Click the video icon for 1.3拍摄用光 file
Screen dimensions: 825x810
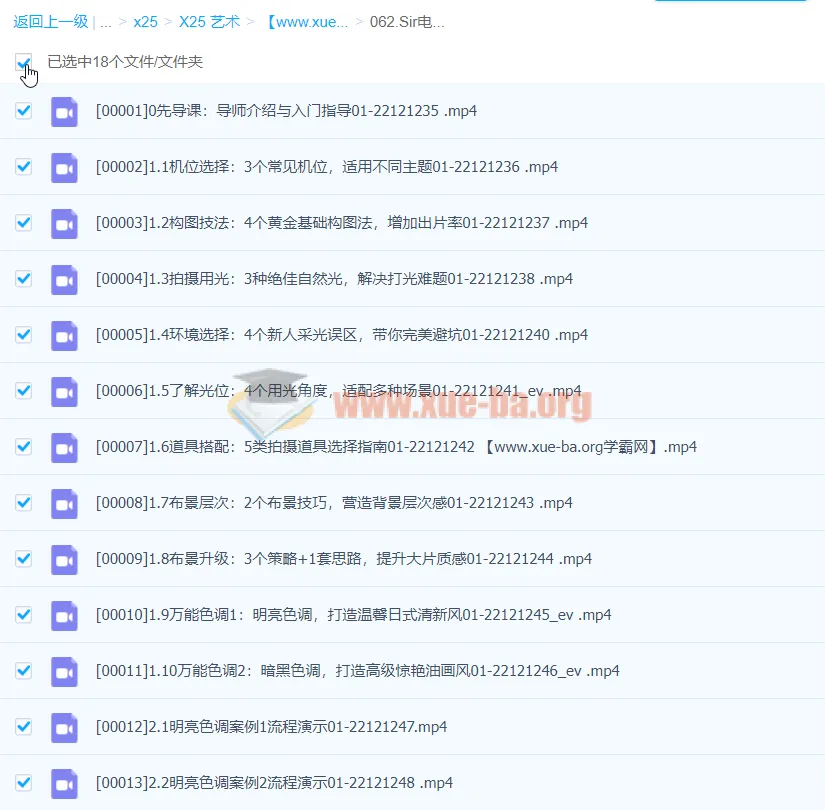tap(64, 279)
